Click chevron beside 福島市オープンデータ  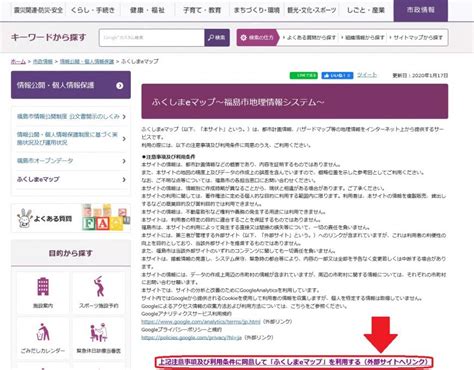(124, 161)
